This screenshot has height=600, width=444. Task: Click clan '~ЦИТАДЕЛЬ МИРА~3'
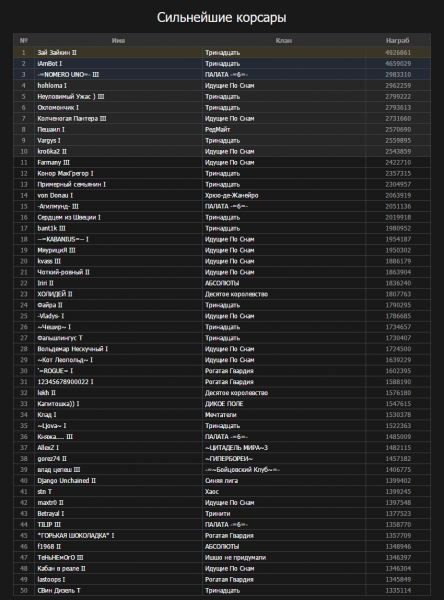(236, 448)
